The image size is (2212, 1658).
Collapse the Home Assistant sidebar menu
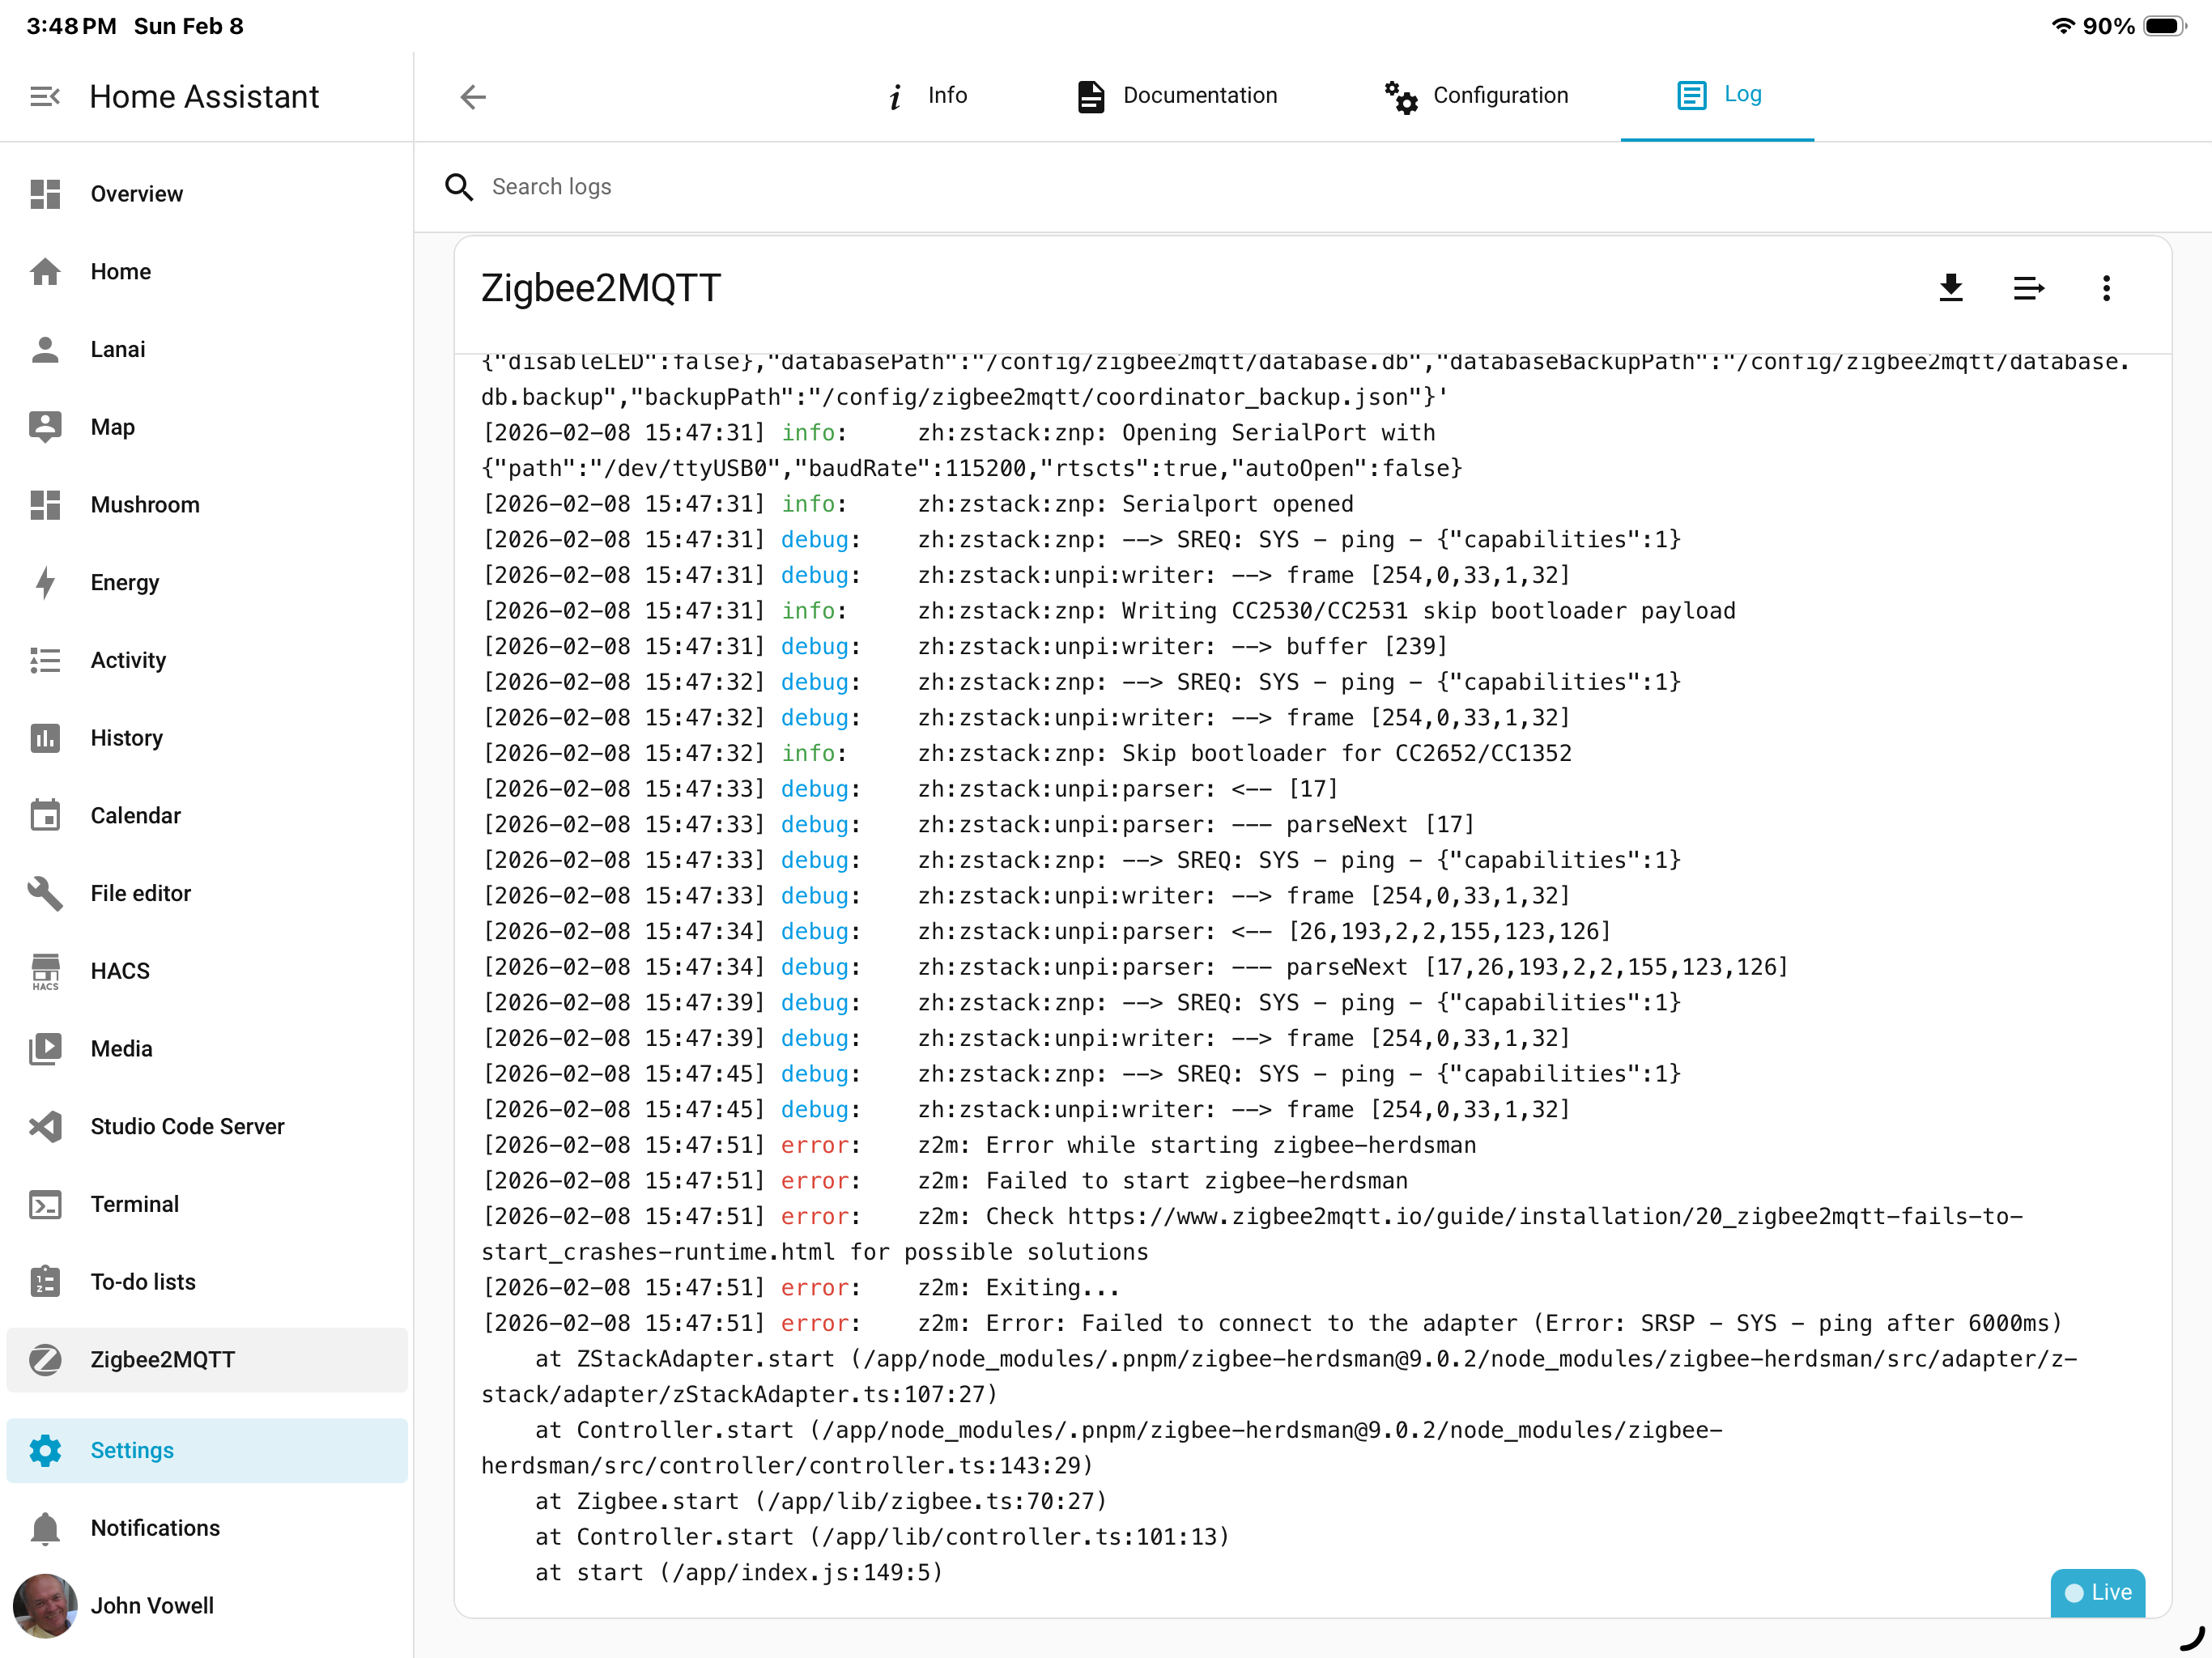point(45,97)
